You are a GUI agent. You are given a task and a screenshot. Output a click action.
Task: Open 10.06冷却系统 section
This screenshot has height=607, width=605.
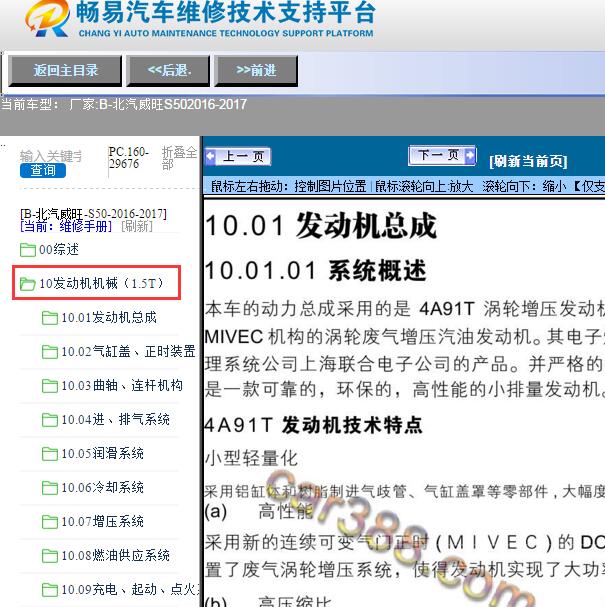[102, 488]
